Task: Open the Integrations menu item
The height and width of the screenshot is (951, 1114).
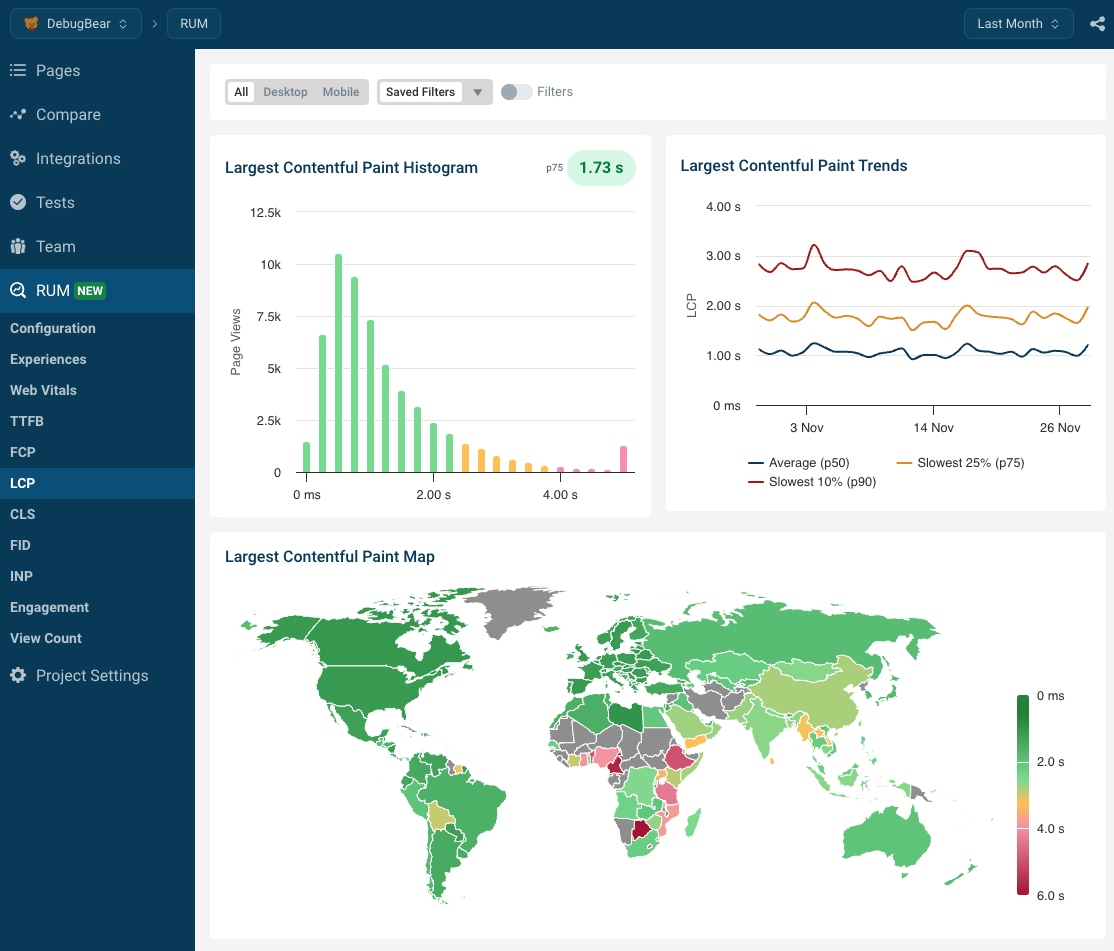Action: coord(97,158)
